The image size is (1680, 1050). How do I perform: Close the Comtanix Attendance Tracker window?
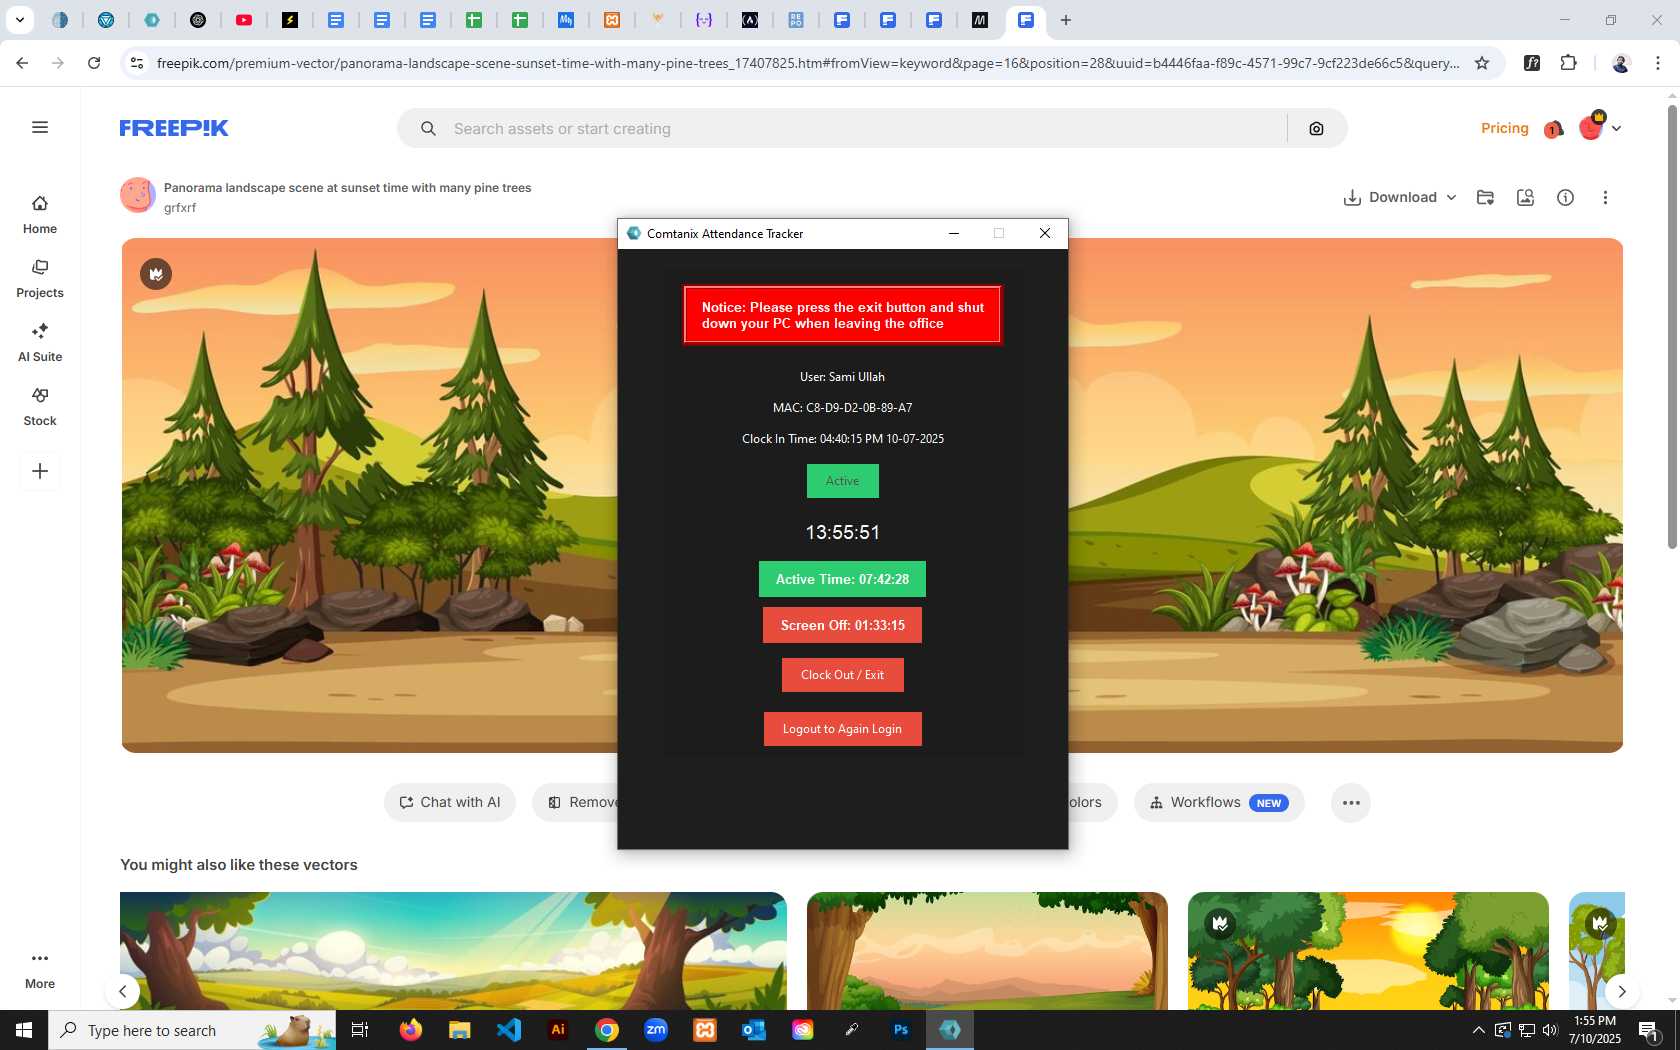click(x=1044, y=233)
